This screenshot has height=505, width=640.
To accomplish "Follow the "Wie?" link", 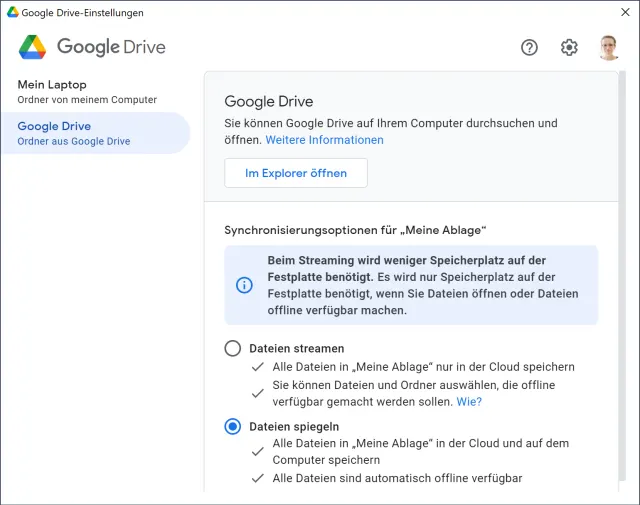I will click(x=469, y=402).
